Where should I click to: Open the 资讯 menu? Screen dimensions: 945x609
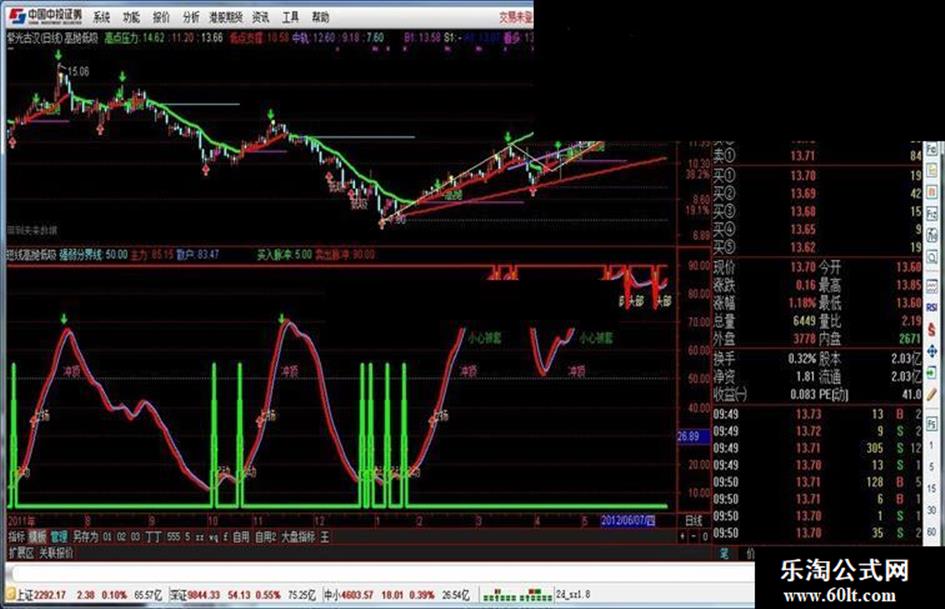[261, 17]
